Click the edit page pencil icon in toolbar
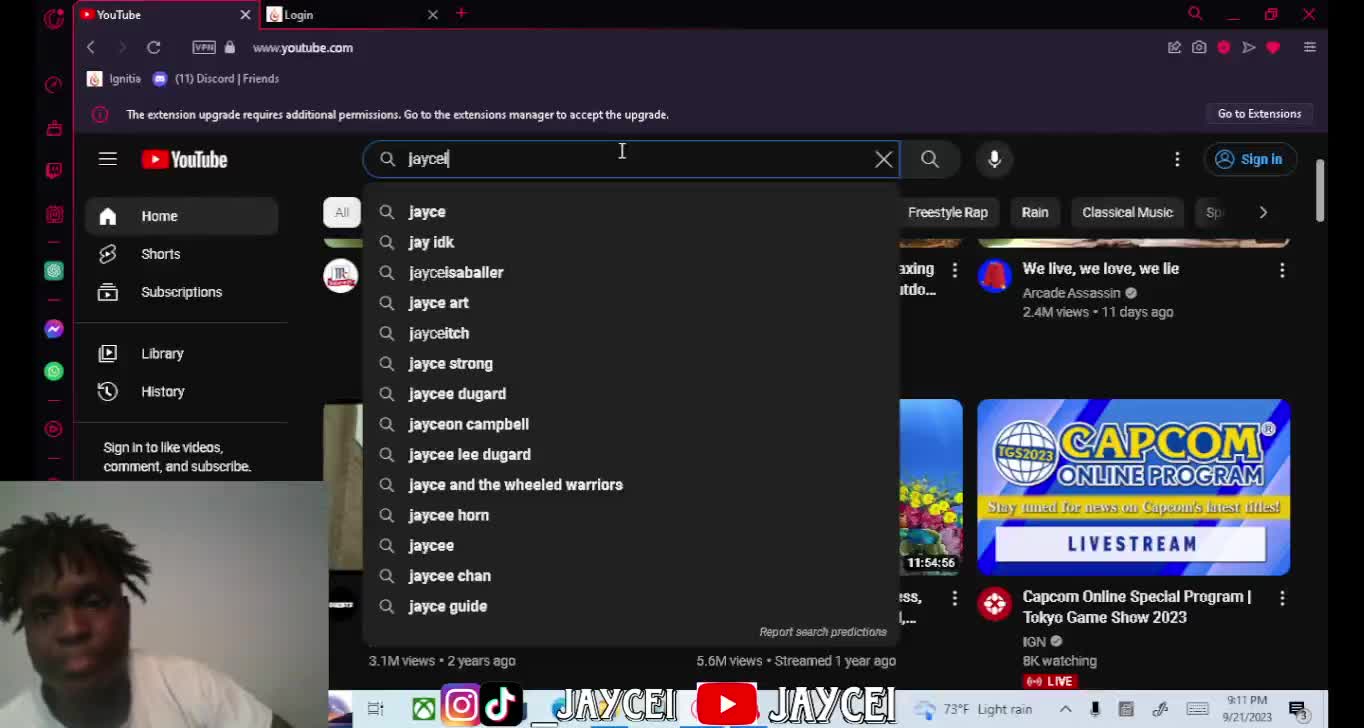The height and width of the screenshot is (728, 1364). [x=1174, y=47]
